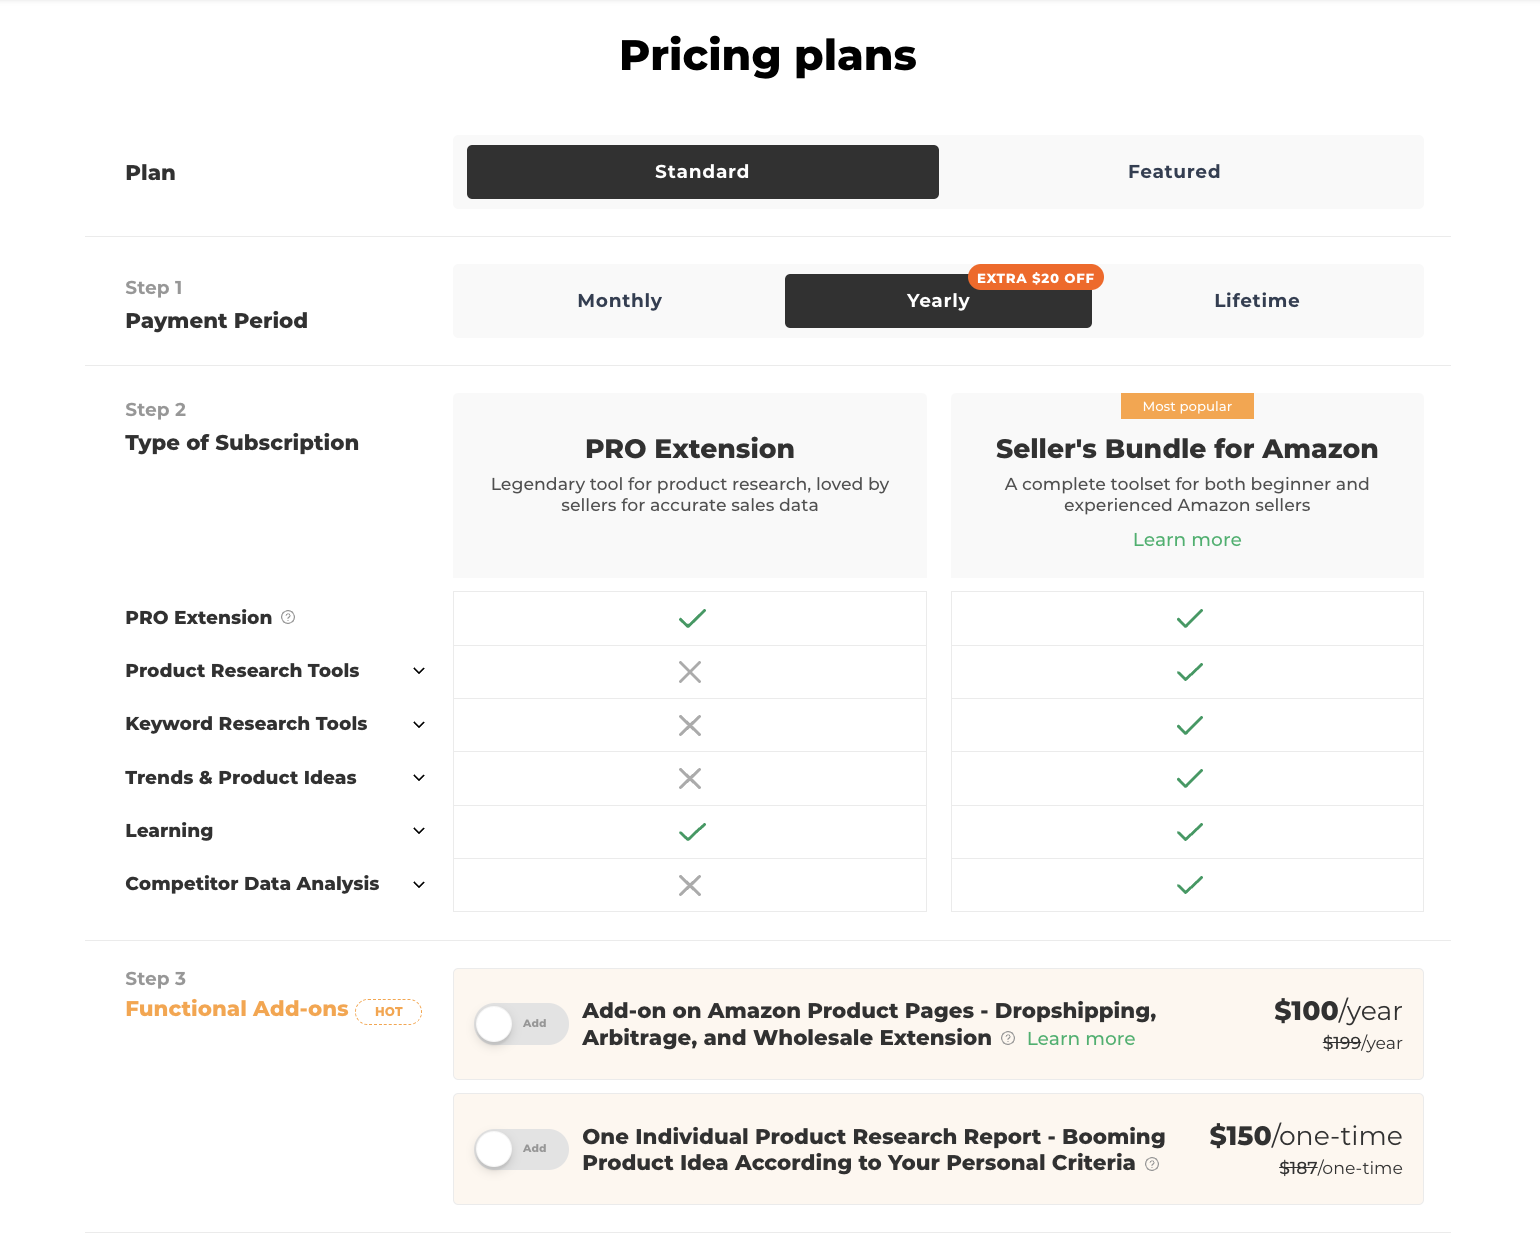The image size is (1540, 1234).
Task: Expand the Learning feature row
Action: (419, 831)
